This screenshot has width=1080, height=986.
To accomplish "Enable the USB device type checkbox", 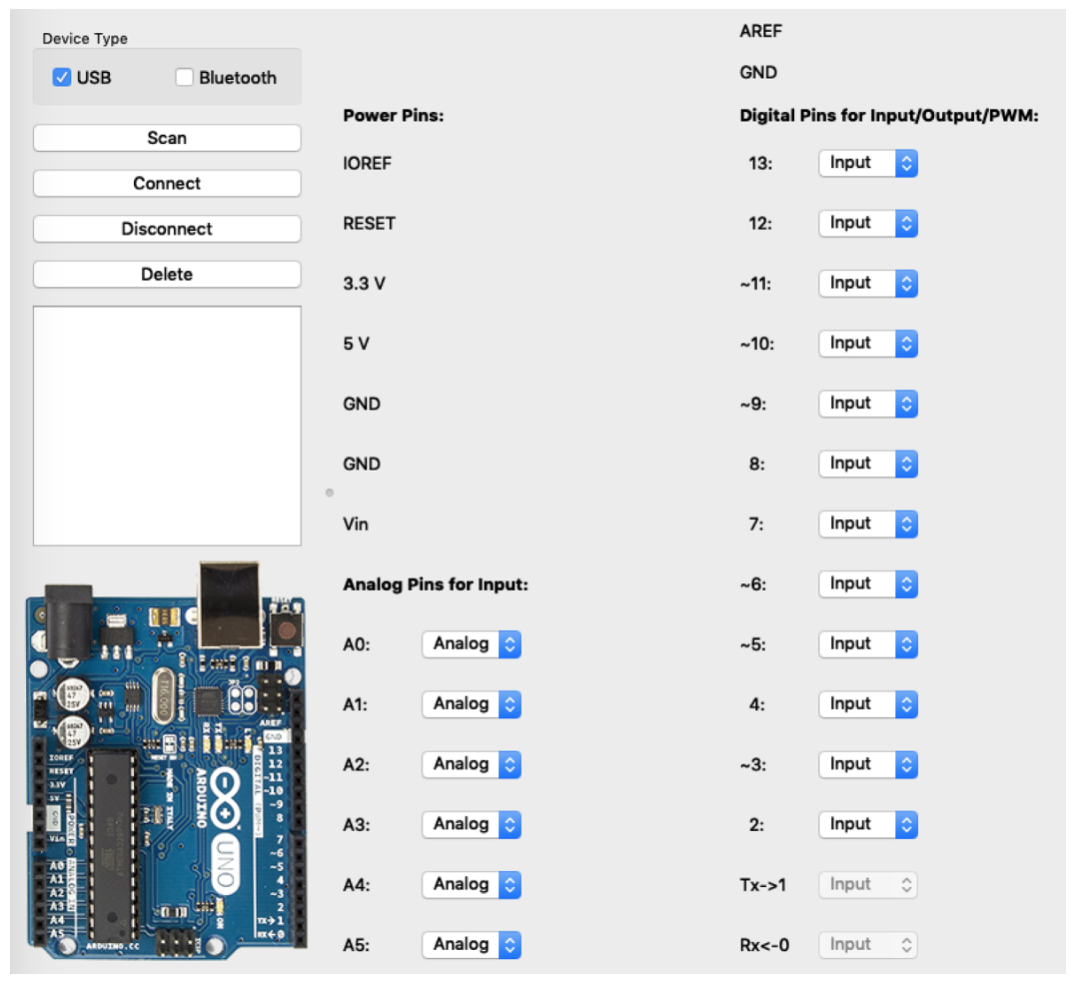I will [x=63, y=78].
